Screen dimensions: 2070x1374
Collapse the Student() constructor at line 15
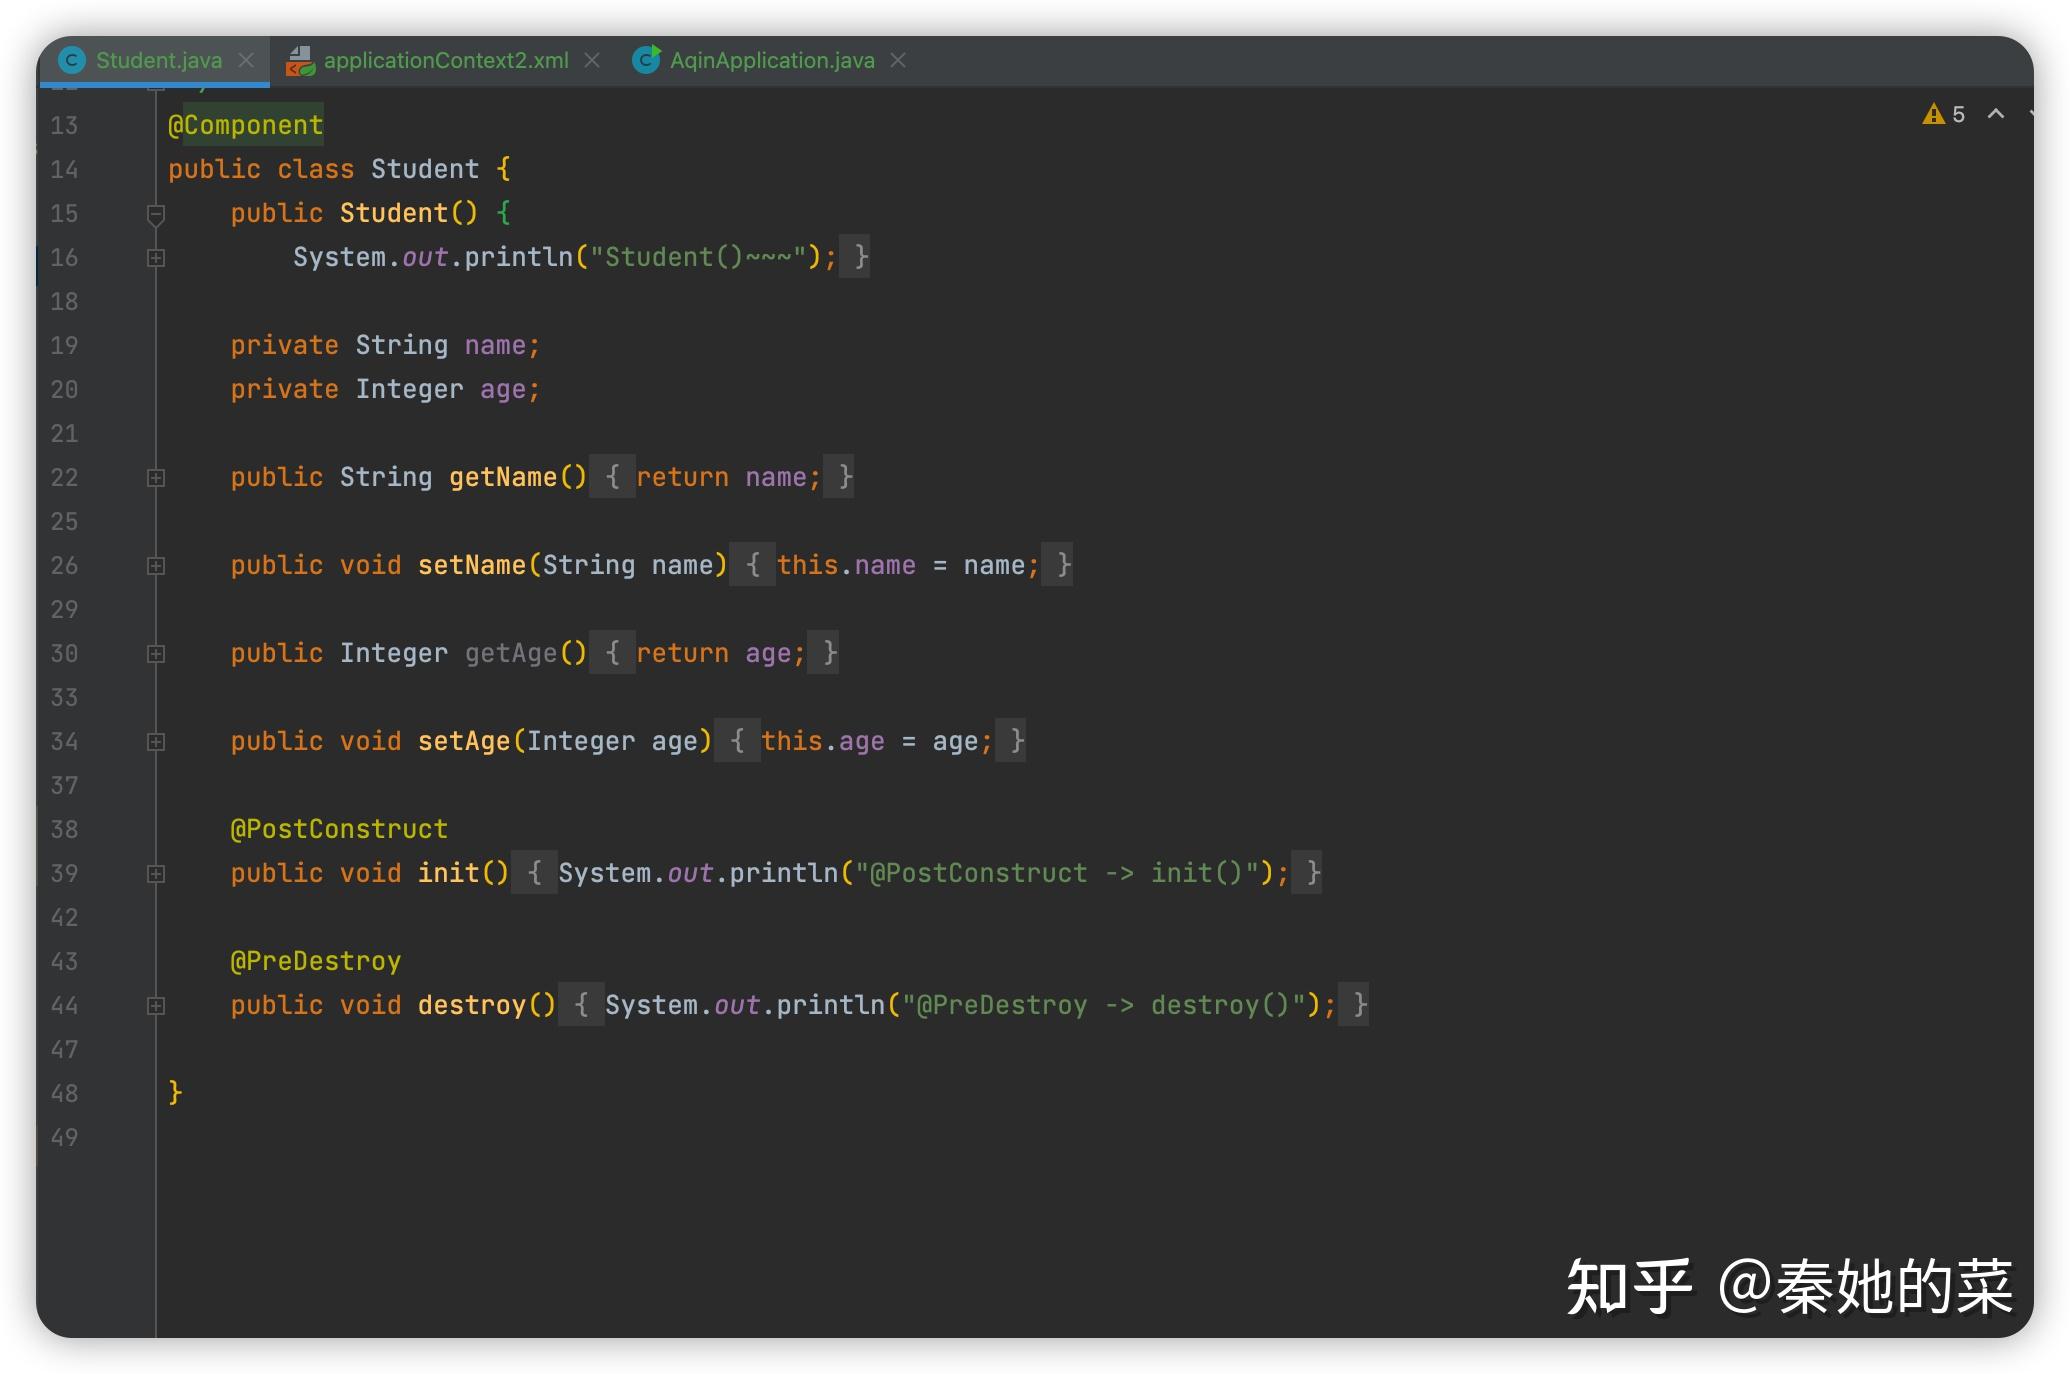point(156,214)
